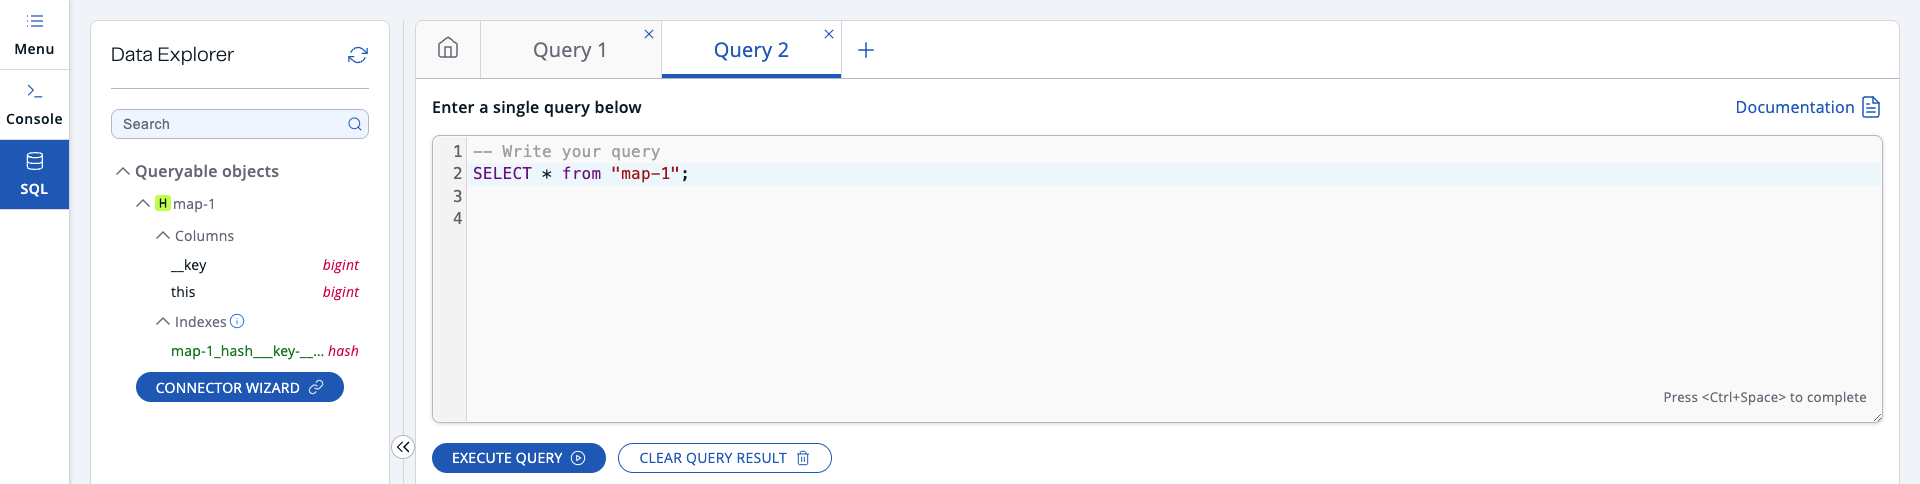
Task: Switch to the Query 1 tab
Action: coord(569,50)
